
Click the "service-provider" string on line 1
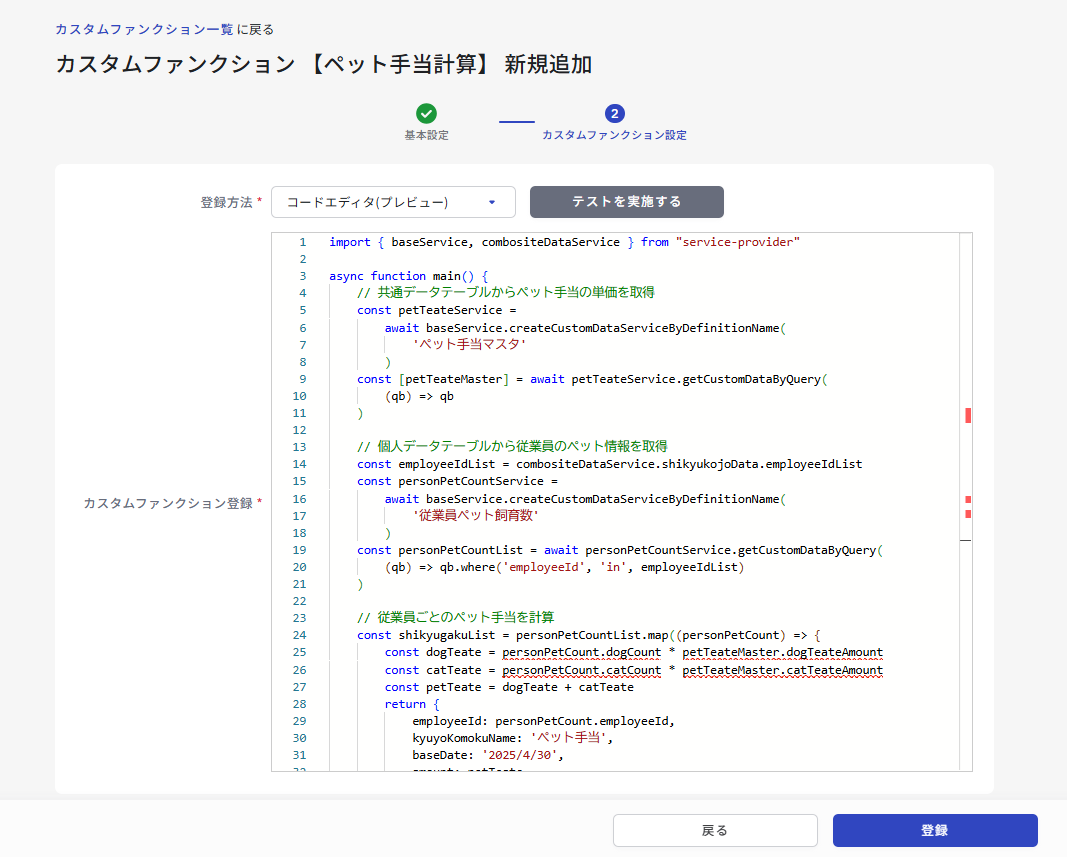(738, 242)
